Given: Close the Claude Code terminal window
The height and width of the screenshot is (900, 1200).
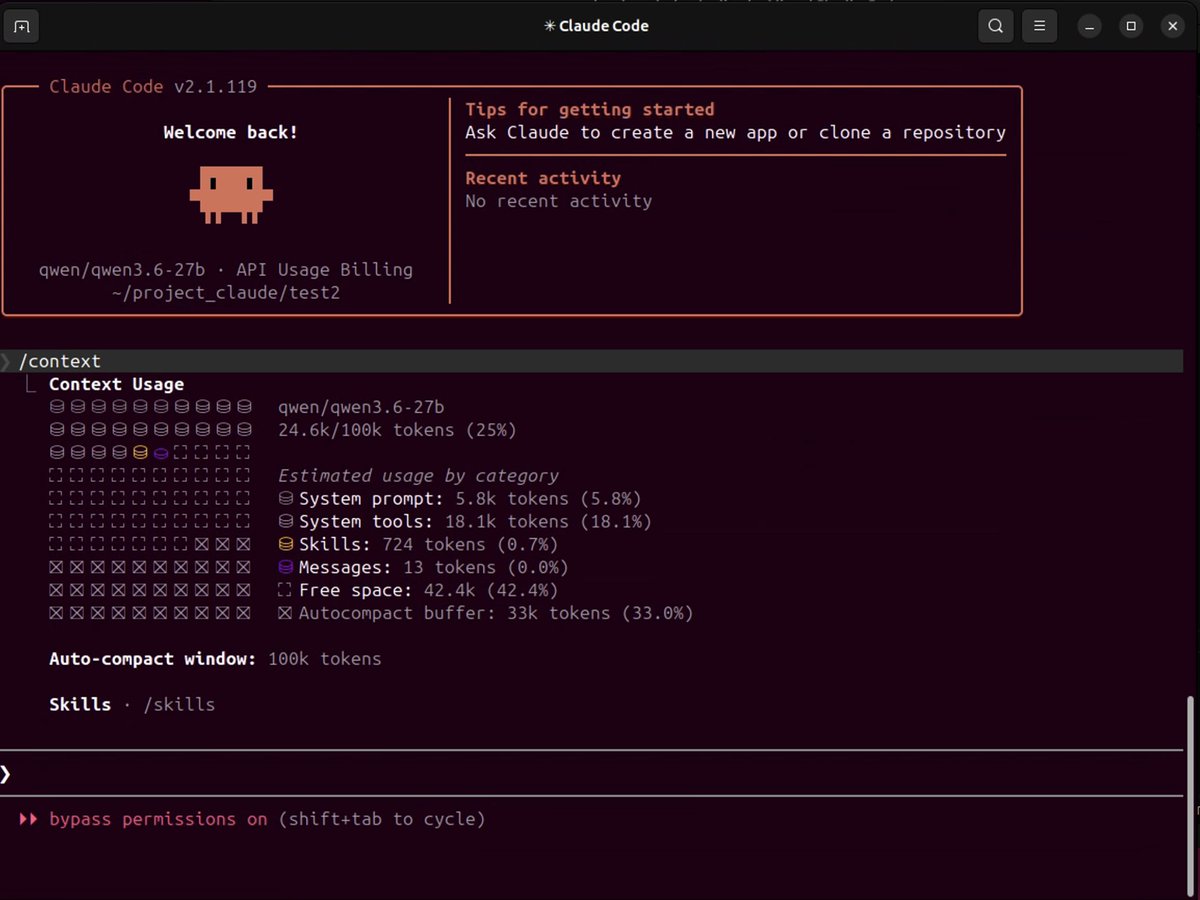Looking at the screenshot, I should 1173,26.
